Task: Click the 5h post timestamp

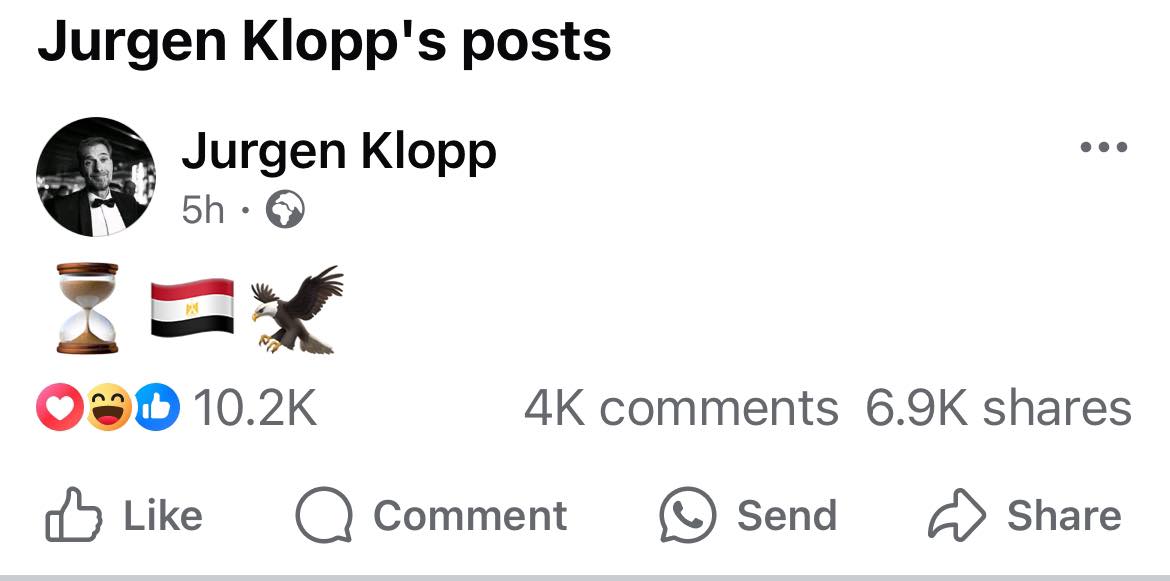Action: (x=203, y=211)
